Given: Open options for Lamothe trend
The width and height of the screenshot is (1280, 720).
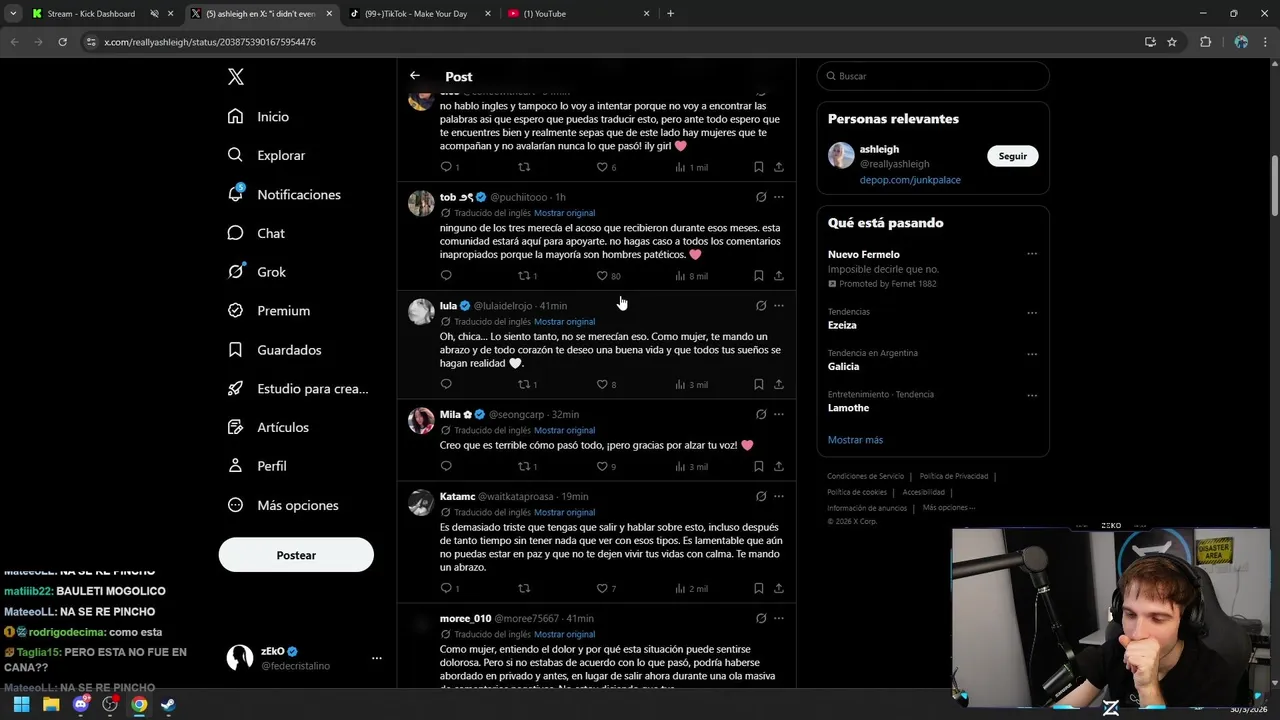Looking at the screenshot, I should tap(1032, 395).
